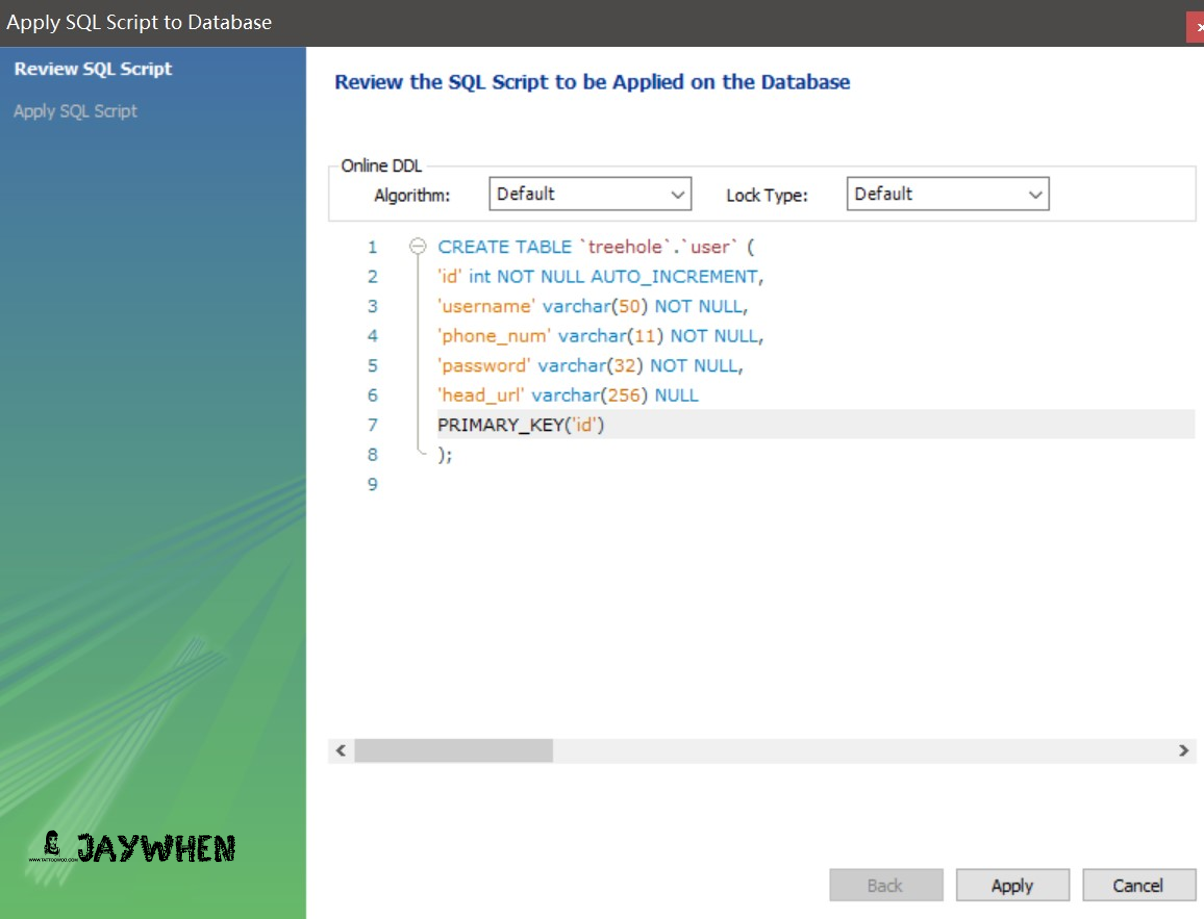The width and height of the screenshot is (1204, 919).
Task: Click the PRIMARY_KEY('id') line
Action: [x=521, y=425]
